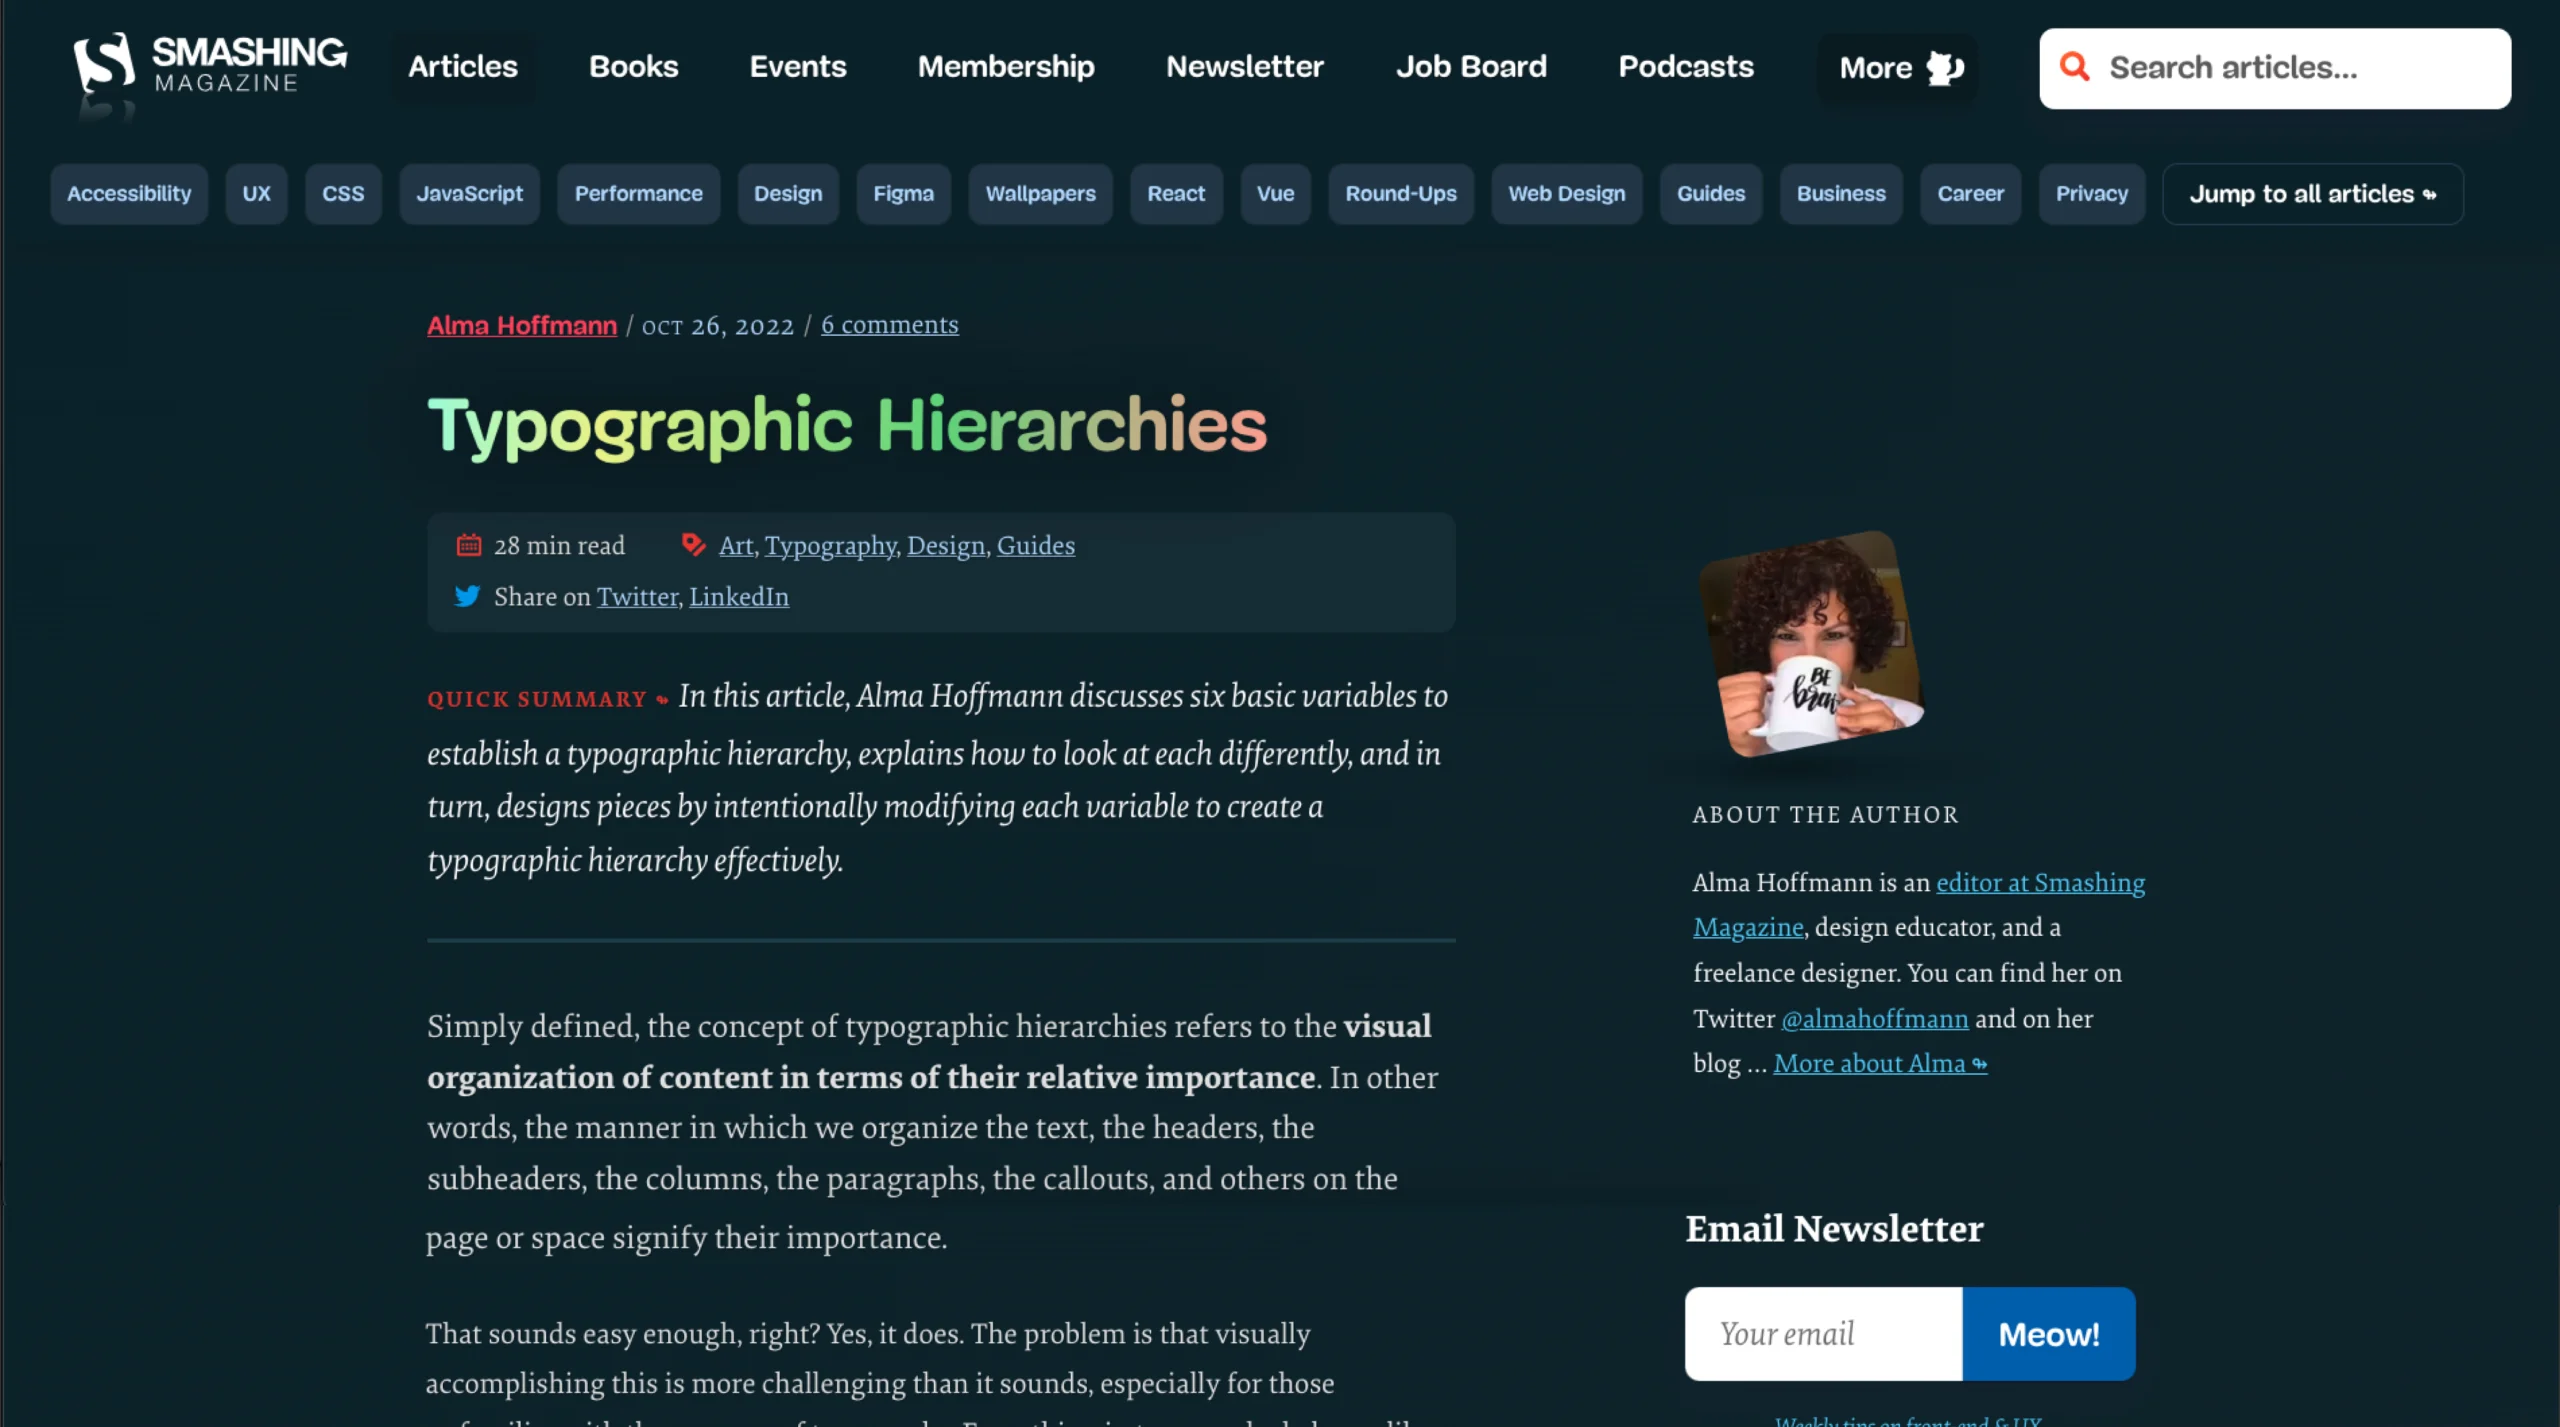Open the 6 comments link
The height and width of the screenshot is (1427, 2560).
(889, 325)
